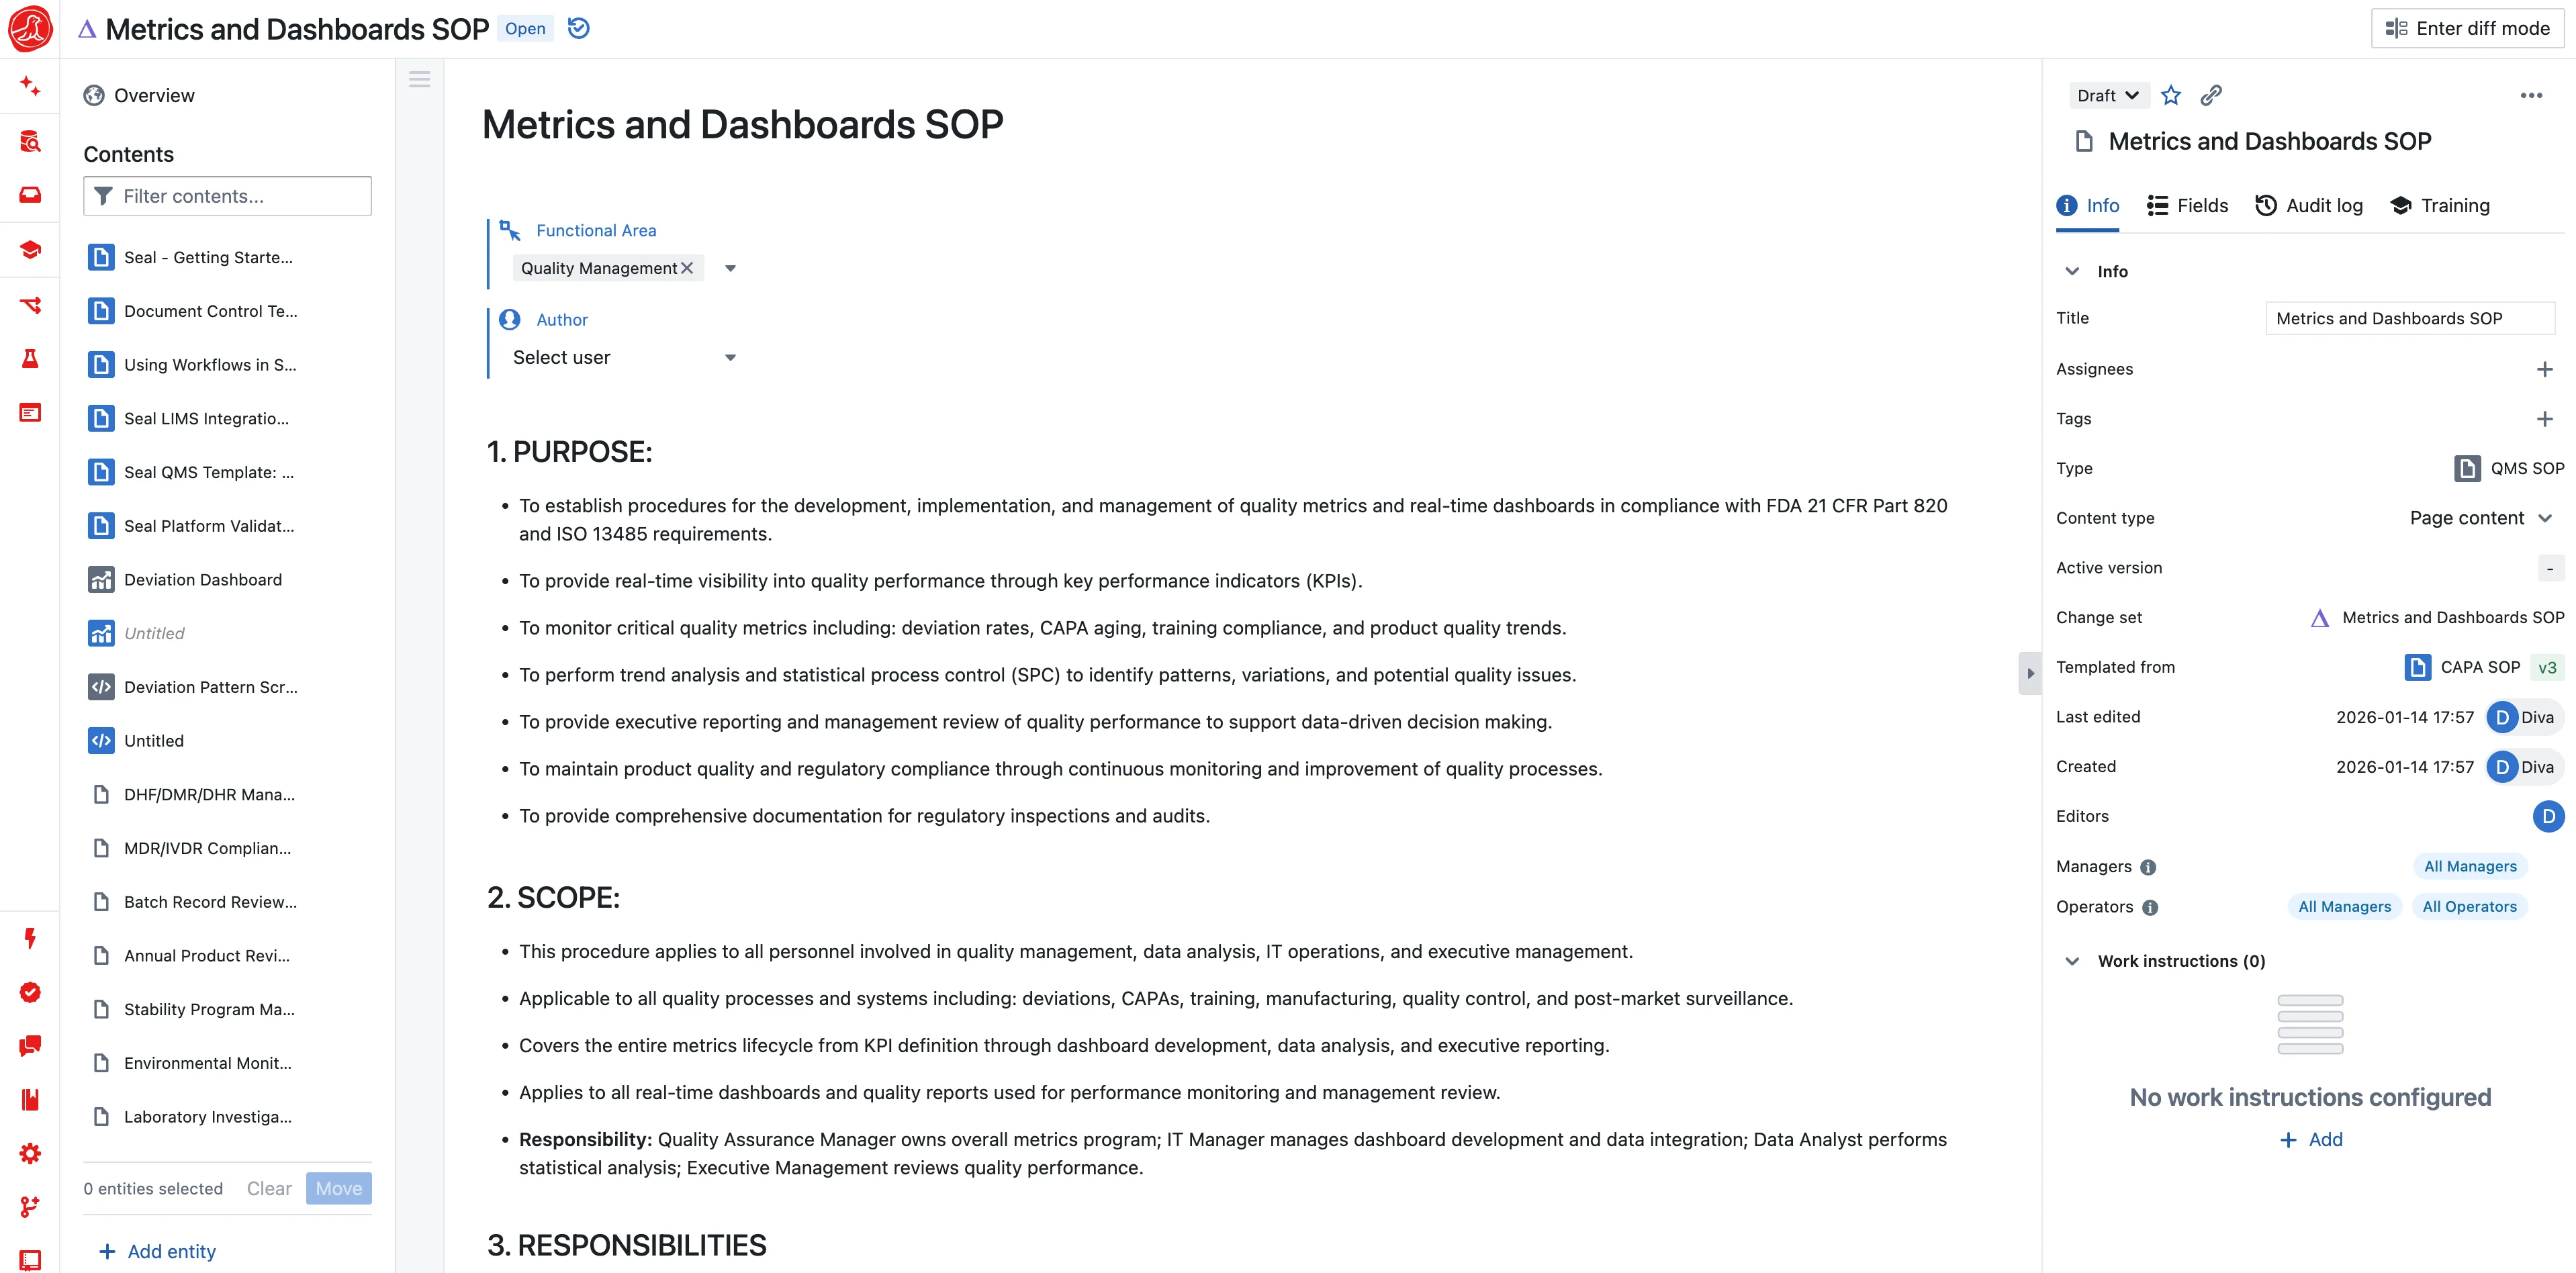The height and width of the screenshot is (1273, 2576).
Task: Open the three-dot more options menu
Action: pos(2530,95)
